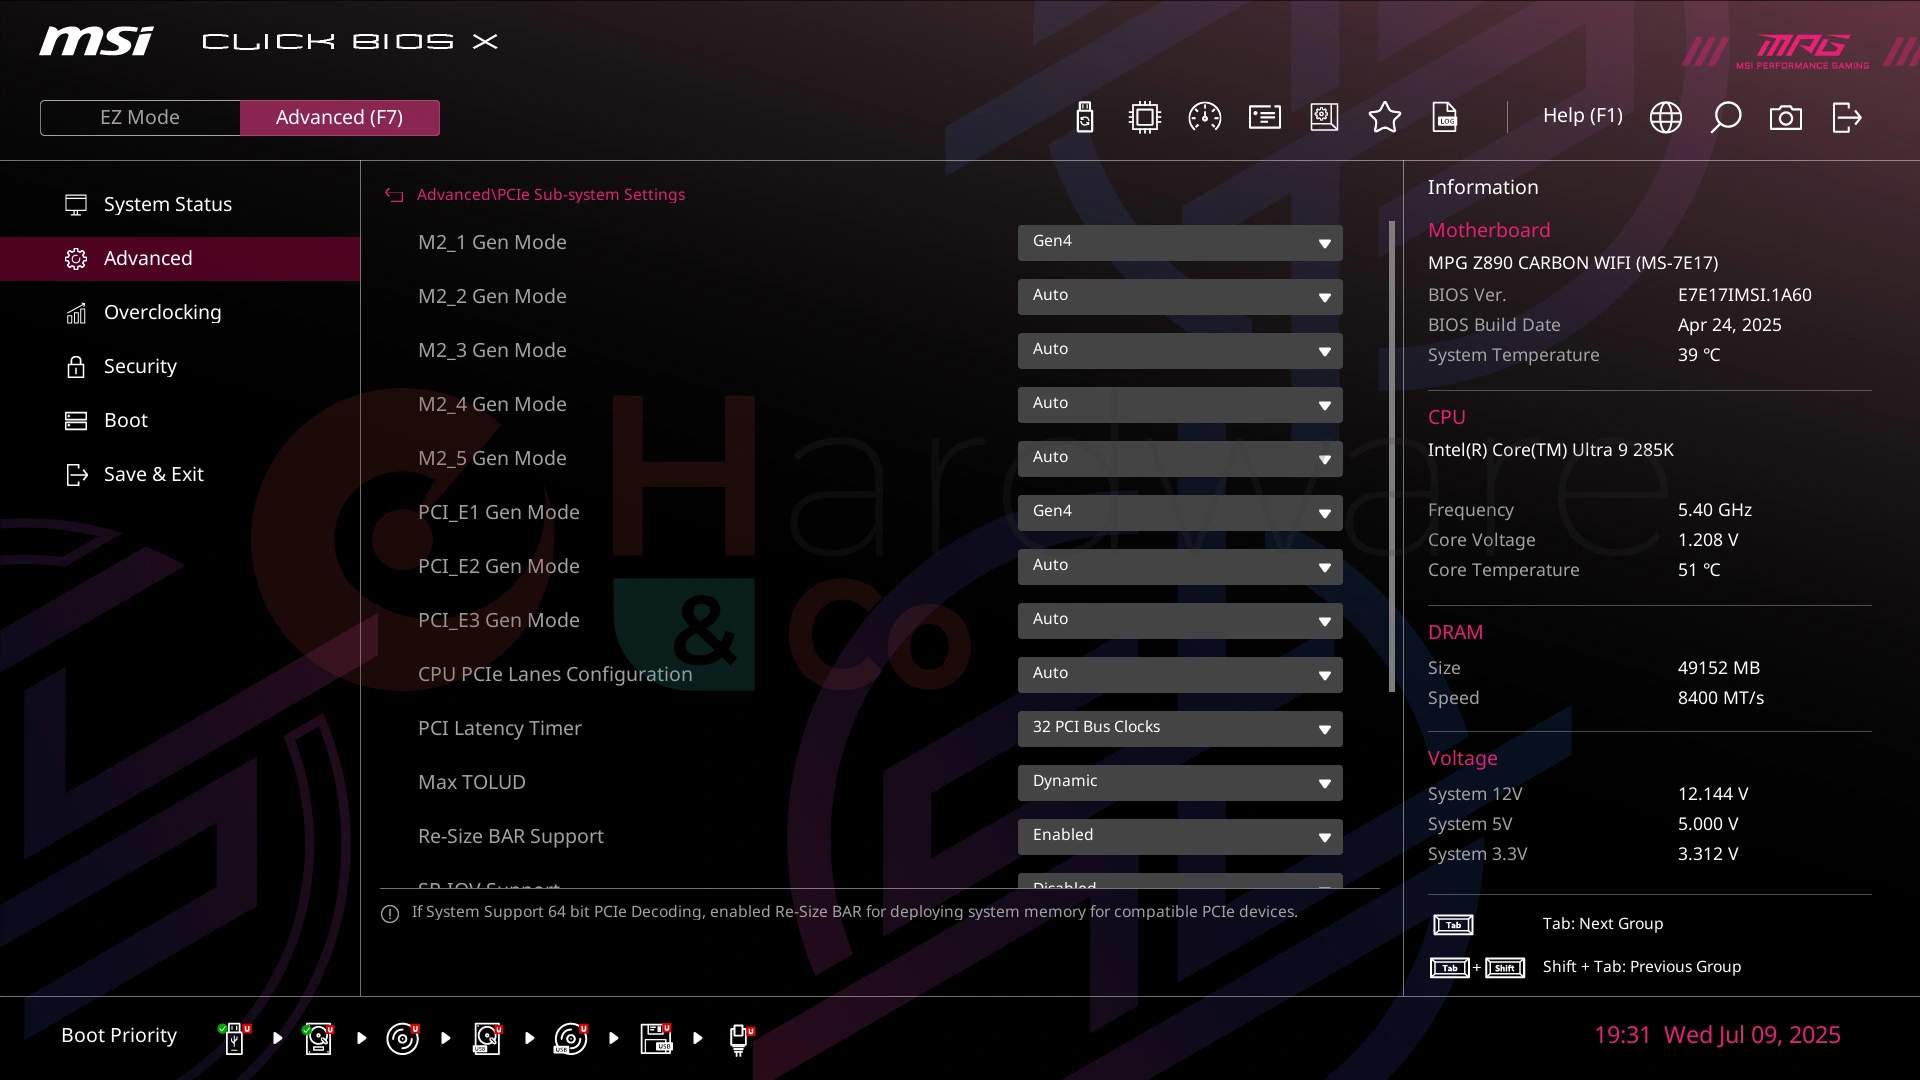Select the Advanced (F7) mode tab
Screen dimensions: 1920x1080
click(x=339, y=117)
